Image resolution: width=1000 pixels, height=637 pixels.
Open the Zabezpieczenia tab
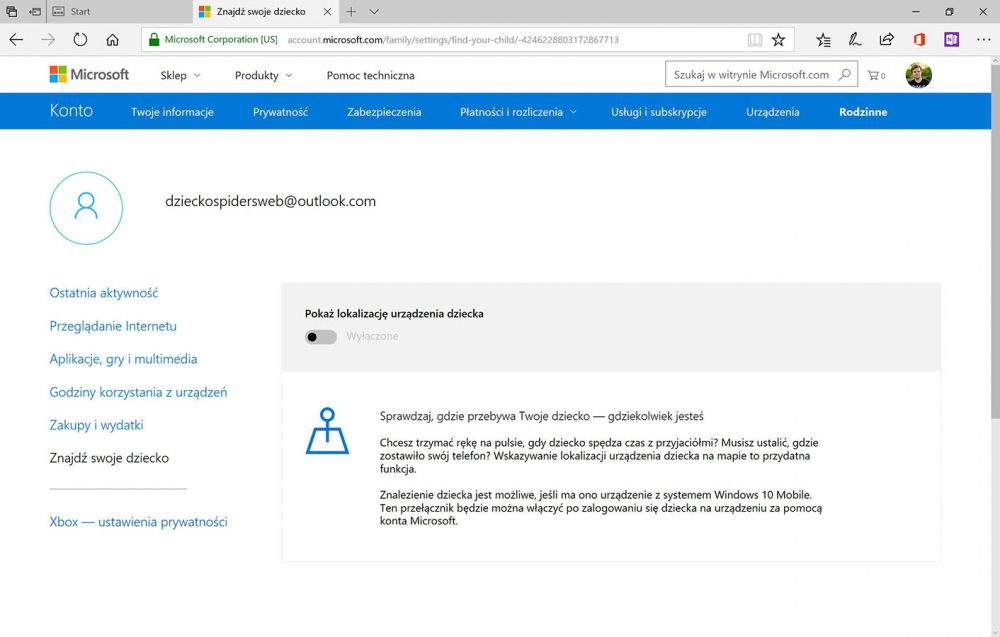[x=384, y=112]
